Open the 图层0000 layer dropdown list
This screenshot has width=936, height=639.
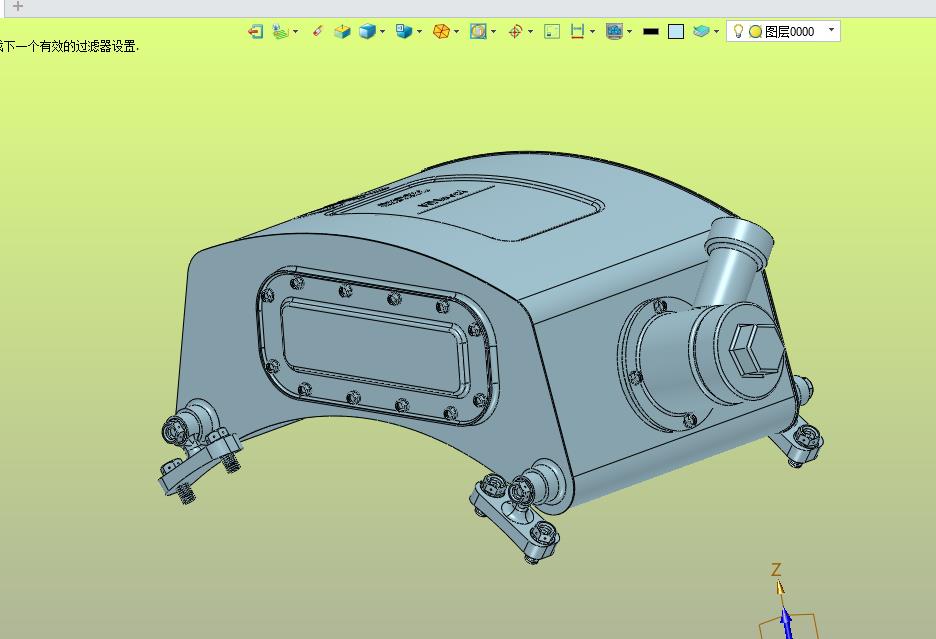coord(832,30)
